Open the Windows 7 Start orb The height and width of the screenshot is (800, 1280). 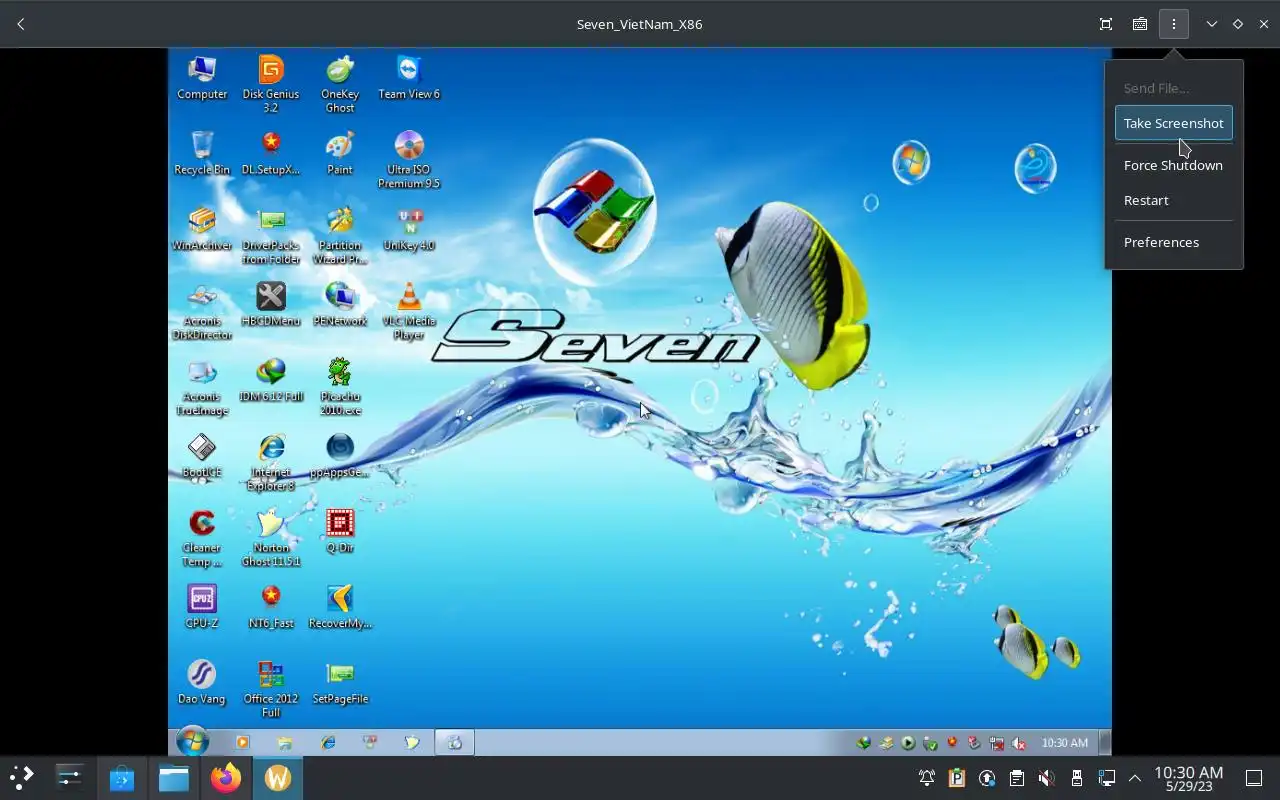pyautogui.click(x=192, y=742)
